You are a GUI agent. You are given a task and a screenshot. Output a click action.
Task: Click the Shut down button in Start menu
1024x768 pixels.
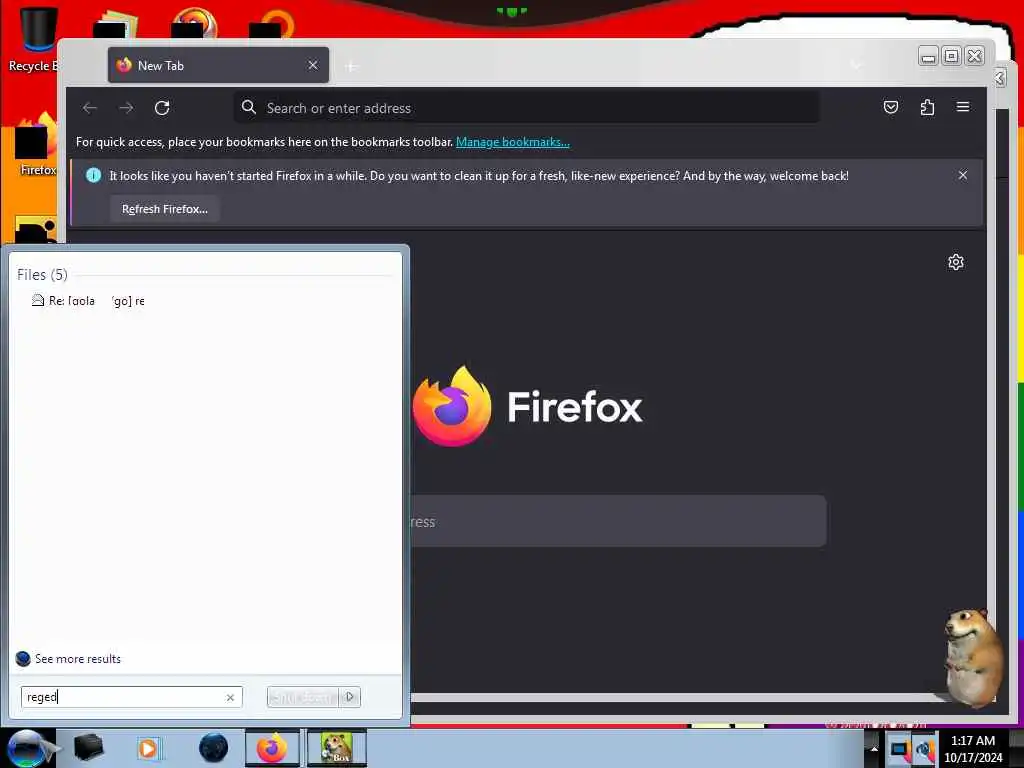click(x=303, y=697)
